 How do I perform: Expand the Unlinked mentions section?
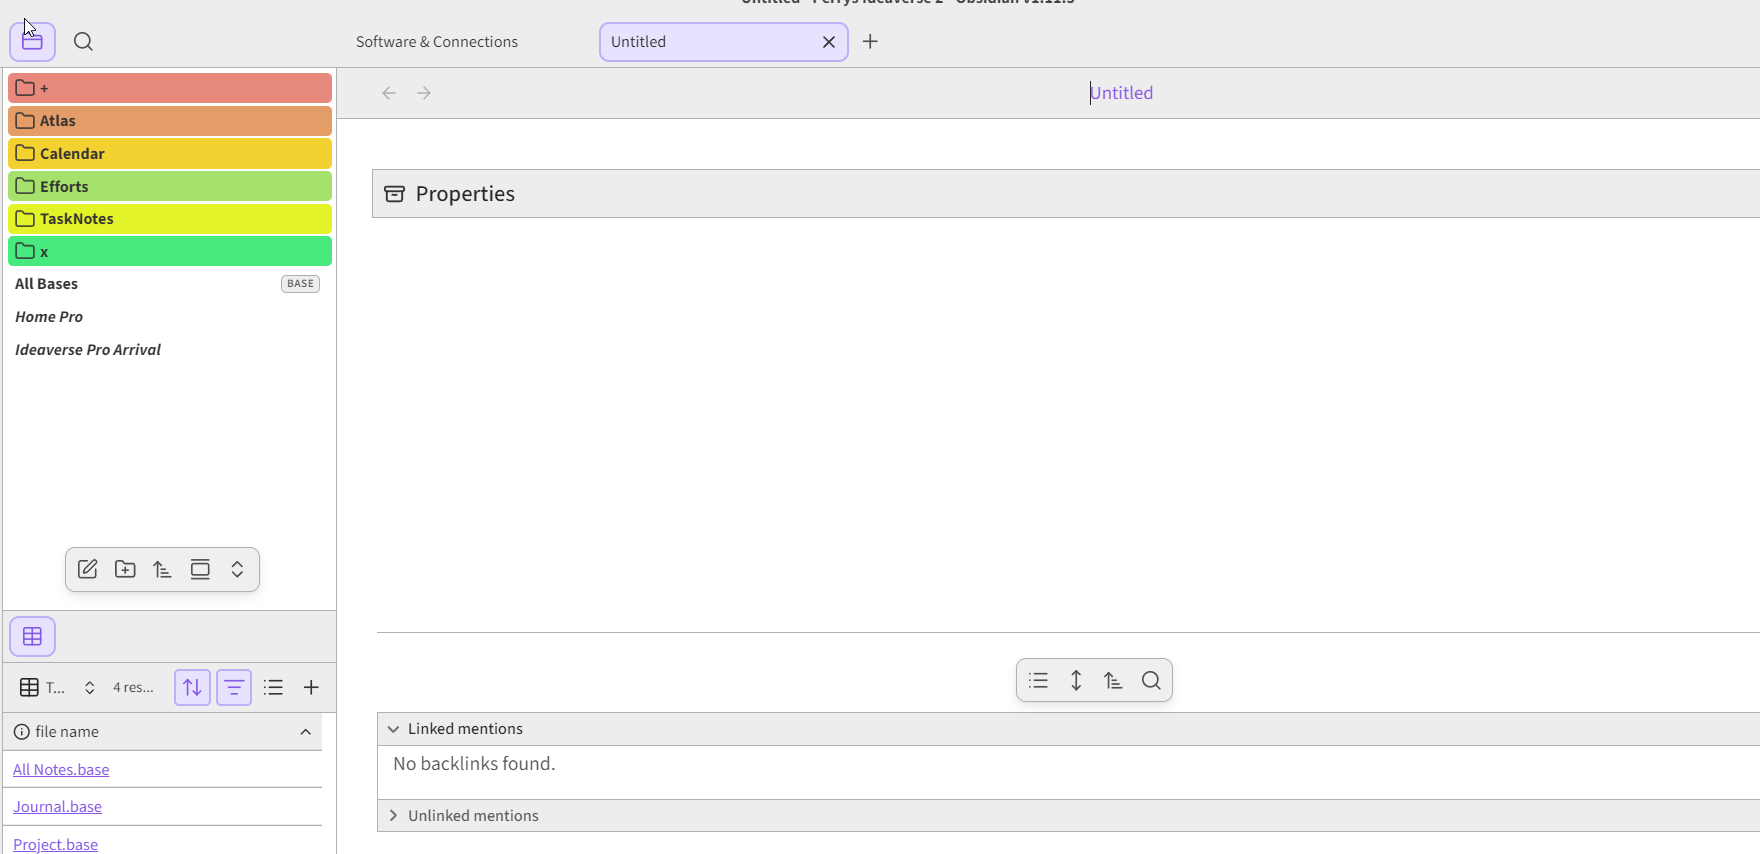(393, 816)
